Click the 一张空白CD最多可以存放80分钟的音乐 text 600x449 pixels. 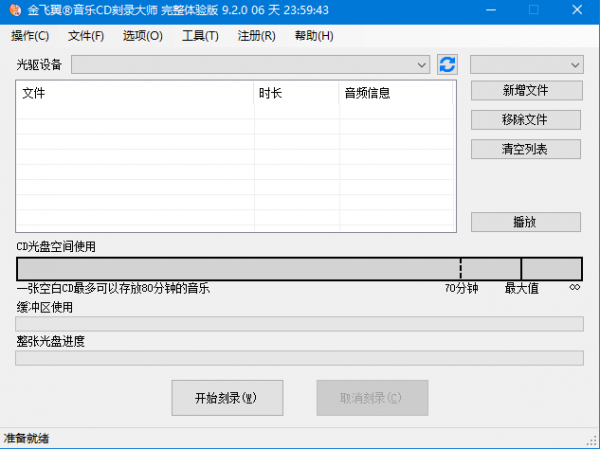[x=113, y=288]
